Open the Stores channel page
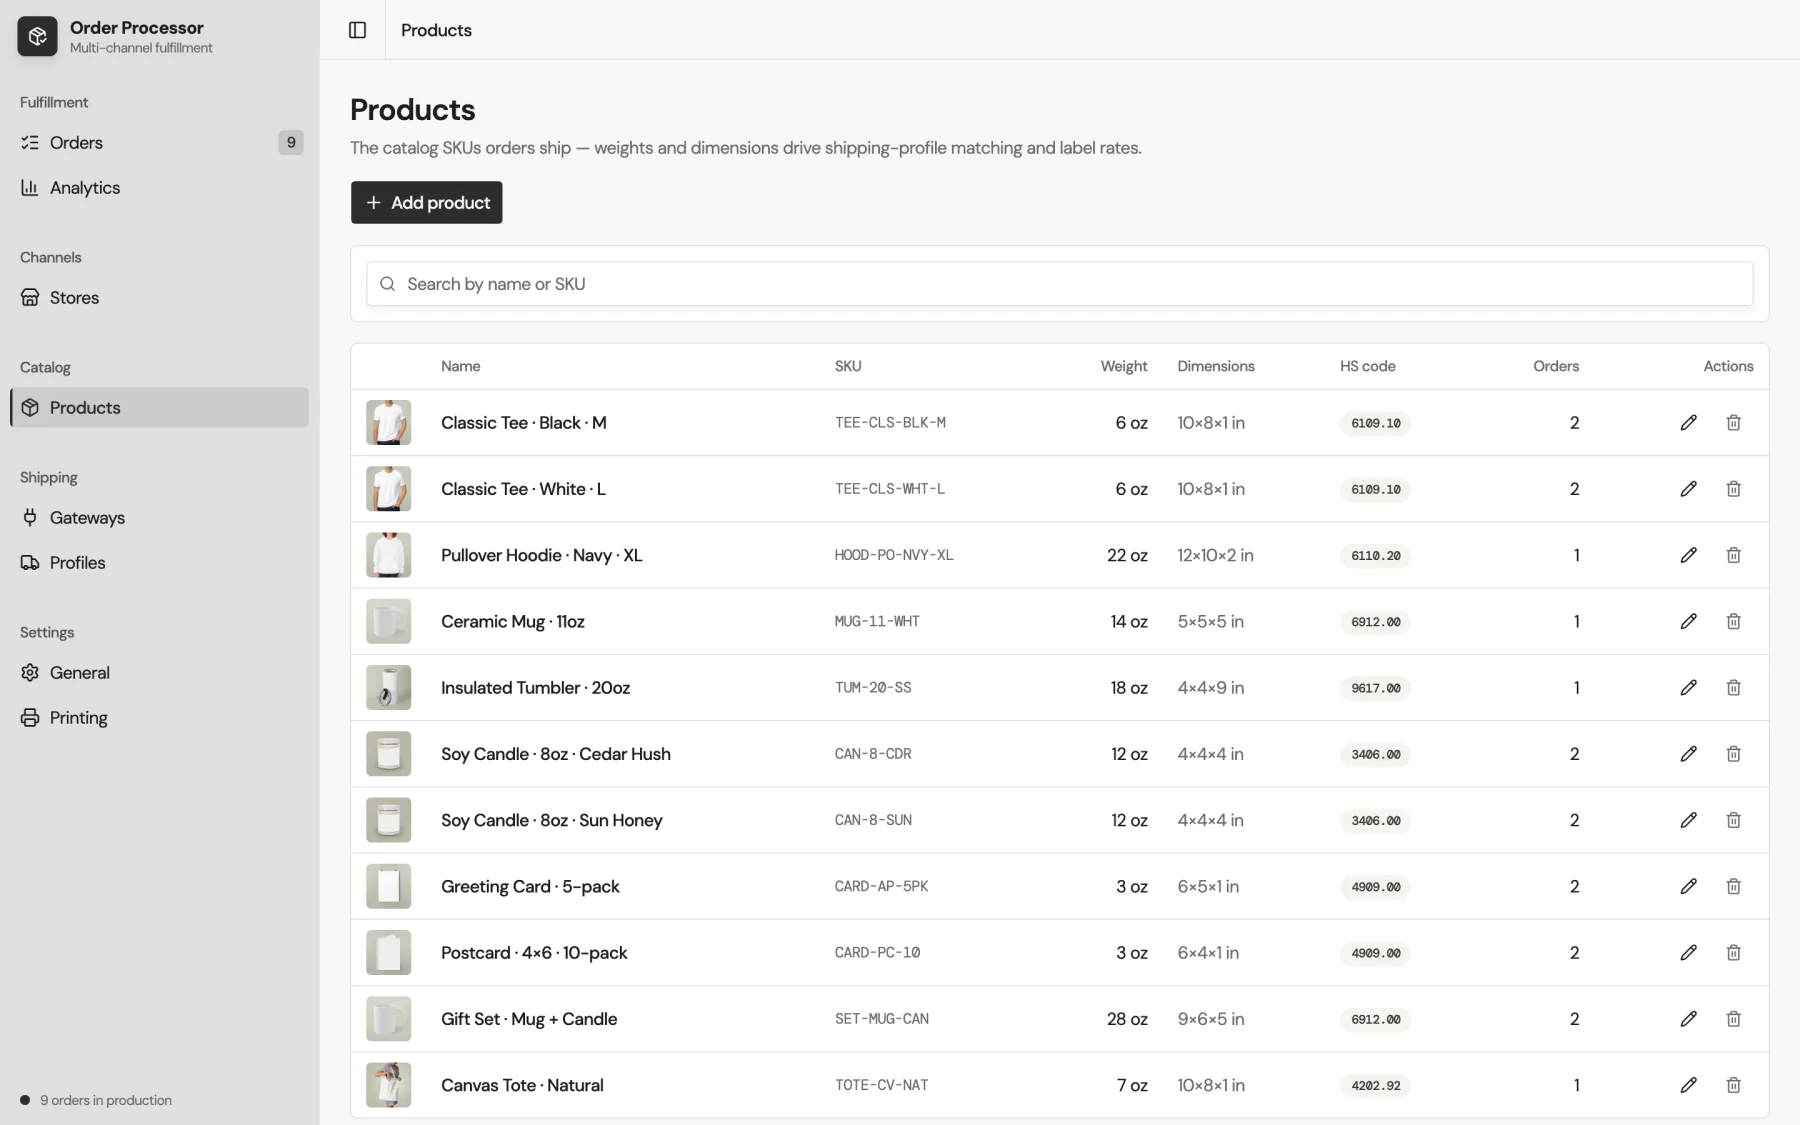 click(160, 298)
